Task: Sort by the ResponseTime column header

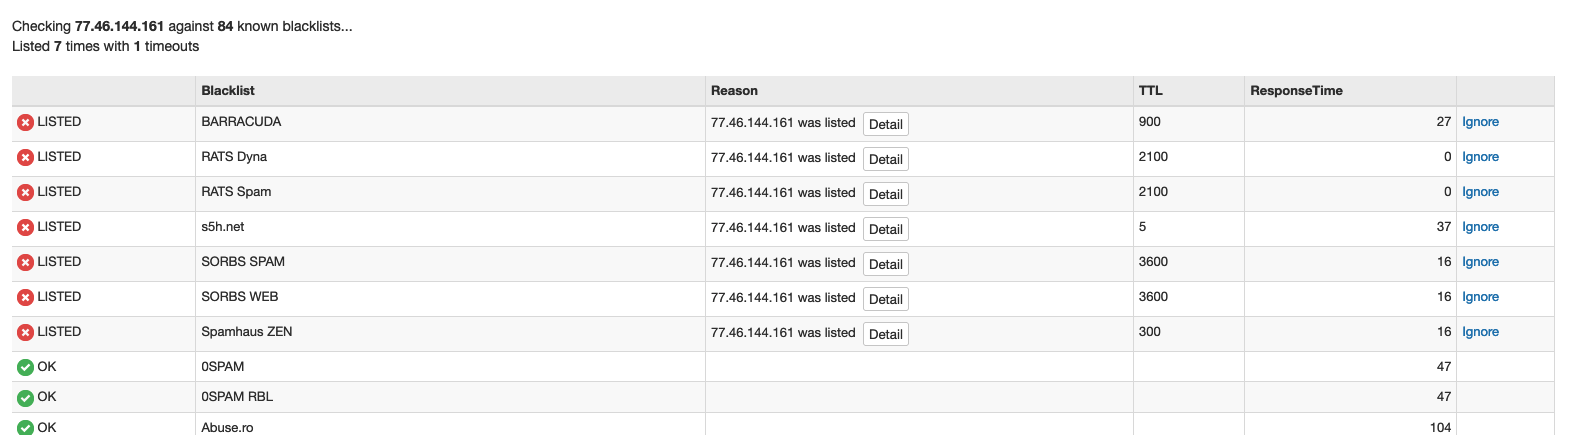Action: pyautogui.click(x=1296, y=91)
